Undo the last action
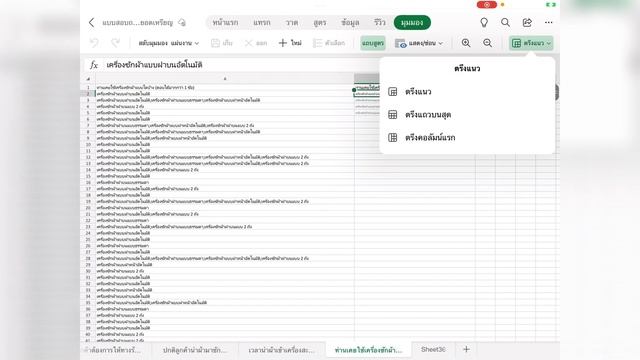This screenshot has width=640, height=360. click(x=94, y=43)
